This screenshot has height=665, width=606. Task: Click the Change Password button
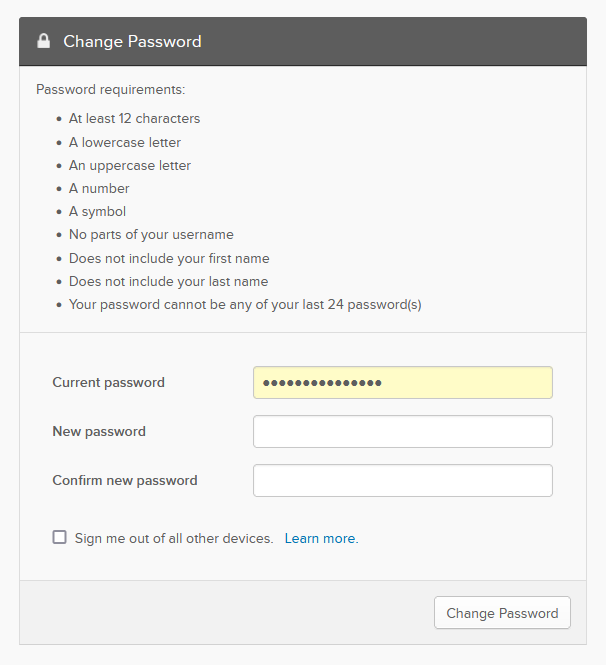tap(502, 613)
